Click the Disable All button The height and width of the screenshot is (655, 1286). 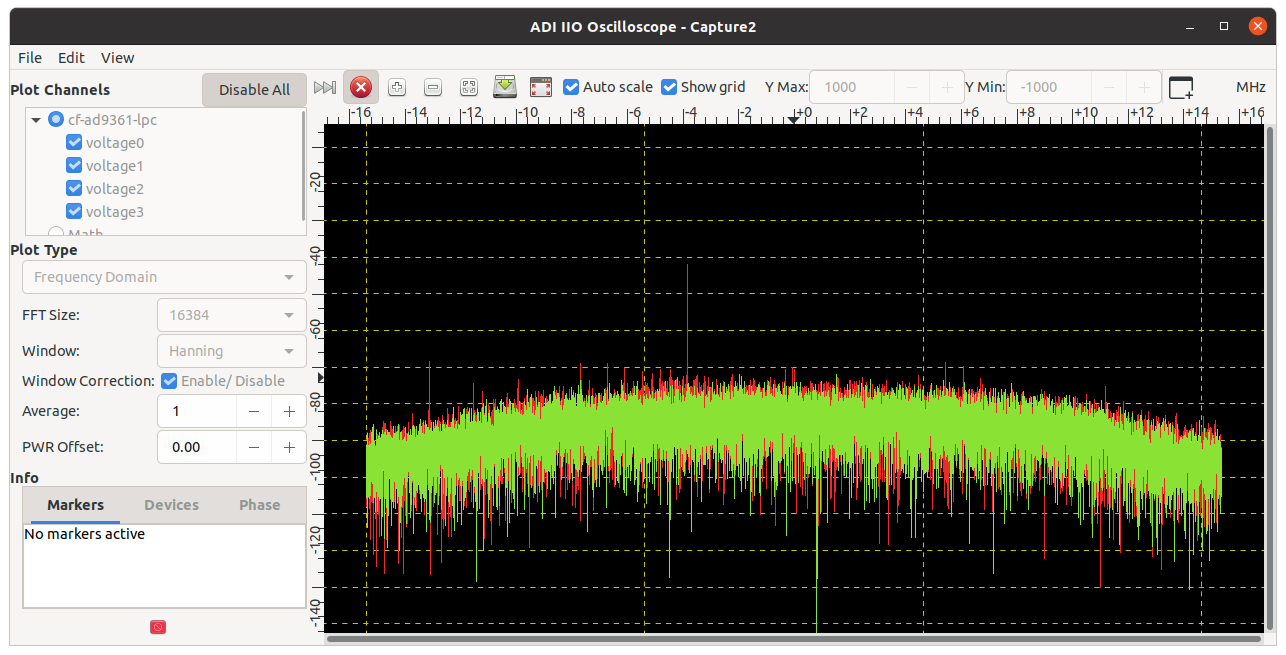coord(254,90)
